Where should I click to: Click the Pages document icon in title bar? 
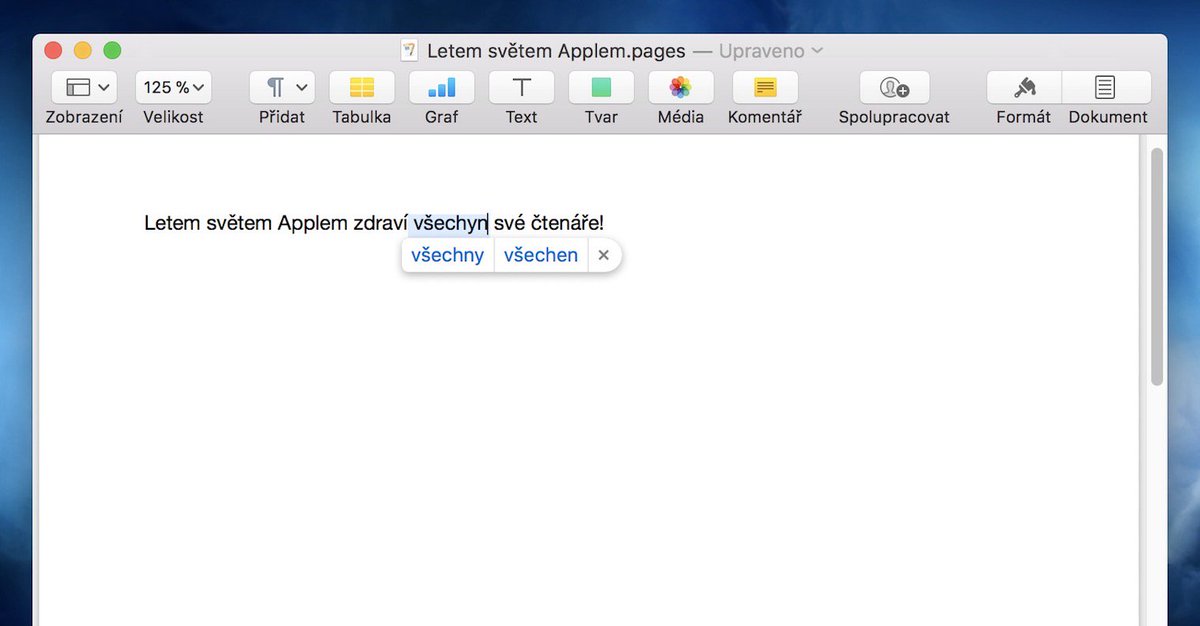(x=409, y=50)
